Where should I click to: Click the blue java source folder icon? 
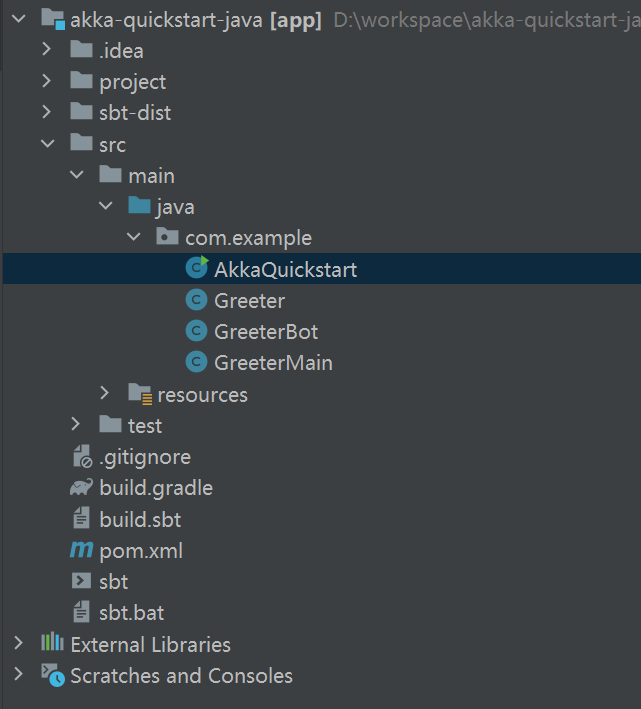(139, 205)
